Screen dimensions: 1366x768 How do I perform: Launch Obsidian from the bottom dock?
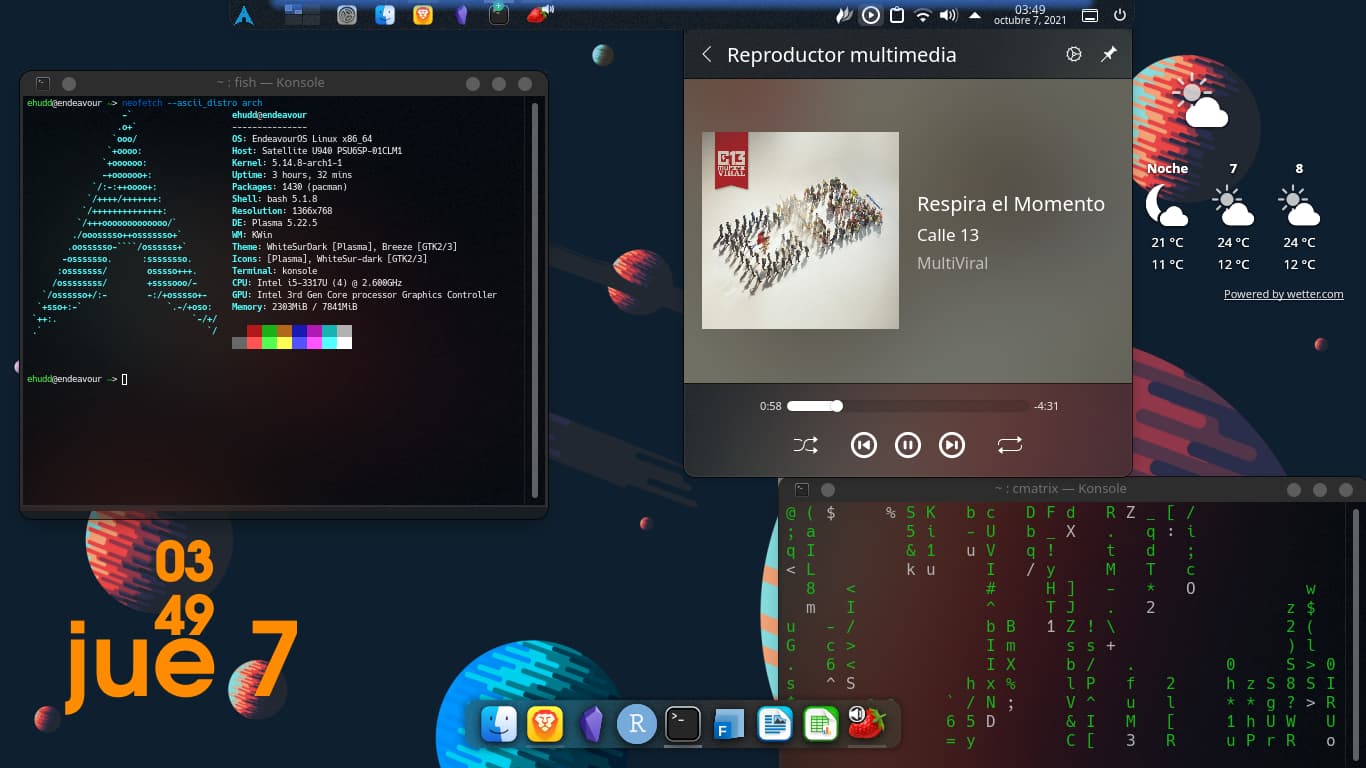click(x=591, y=723)
